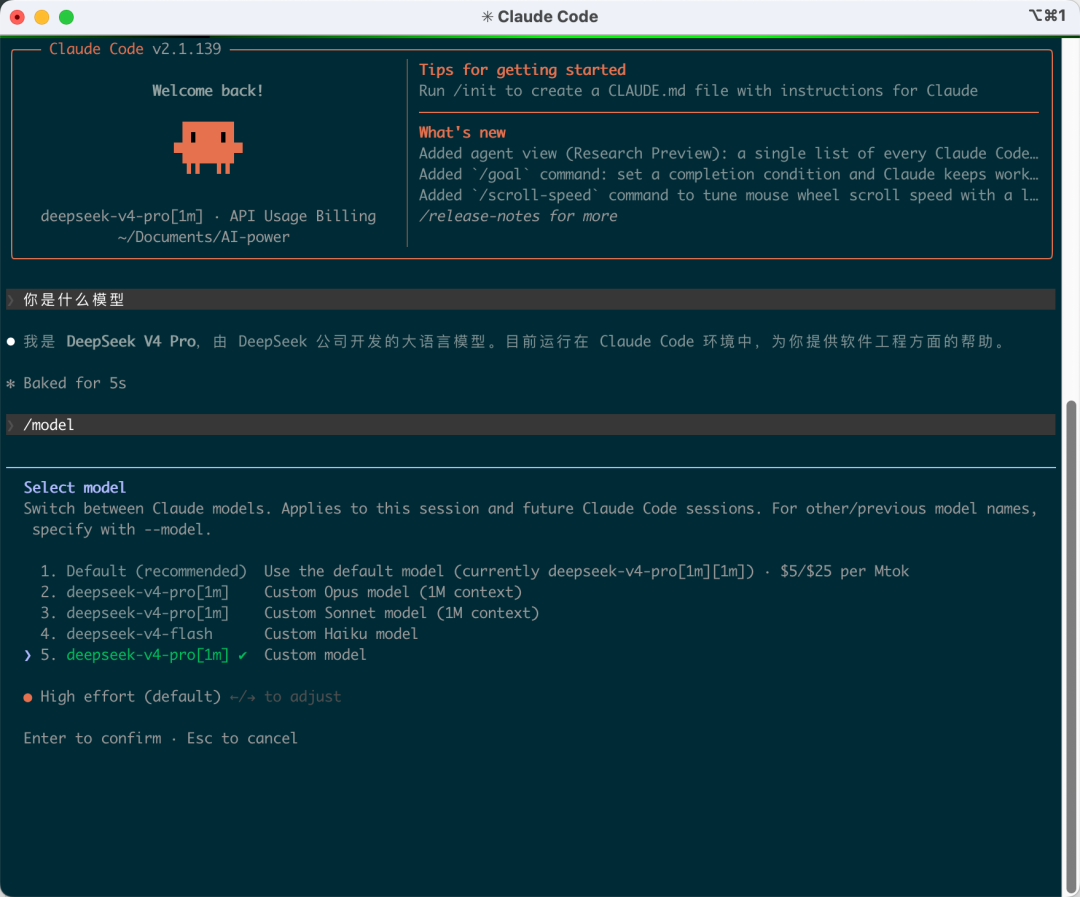Click the 我是 DeepSeek V4 Pro response text

(x=513, y=342)
